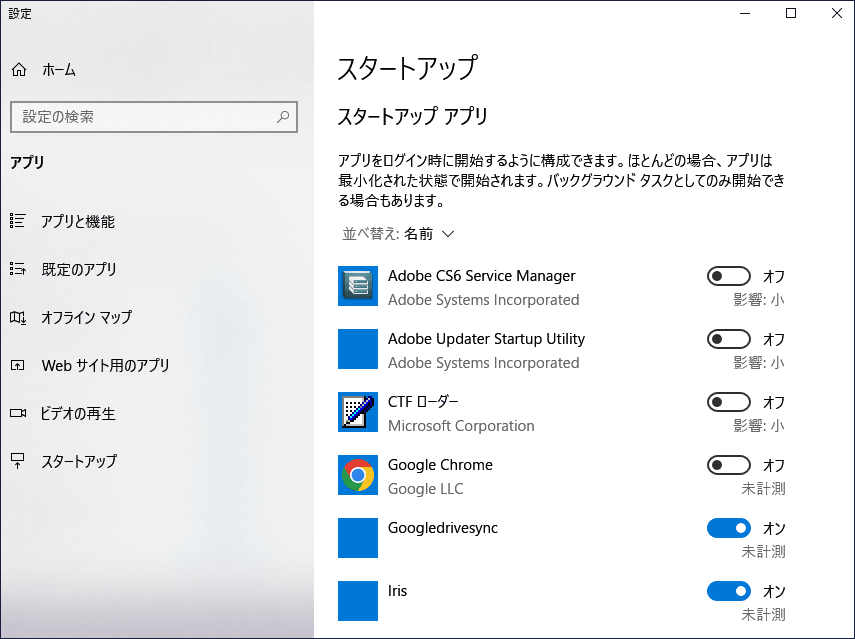Enable the Adobe CS6 Service Manager toggle

[729, 275]
